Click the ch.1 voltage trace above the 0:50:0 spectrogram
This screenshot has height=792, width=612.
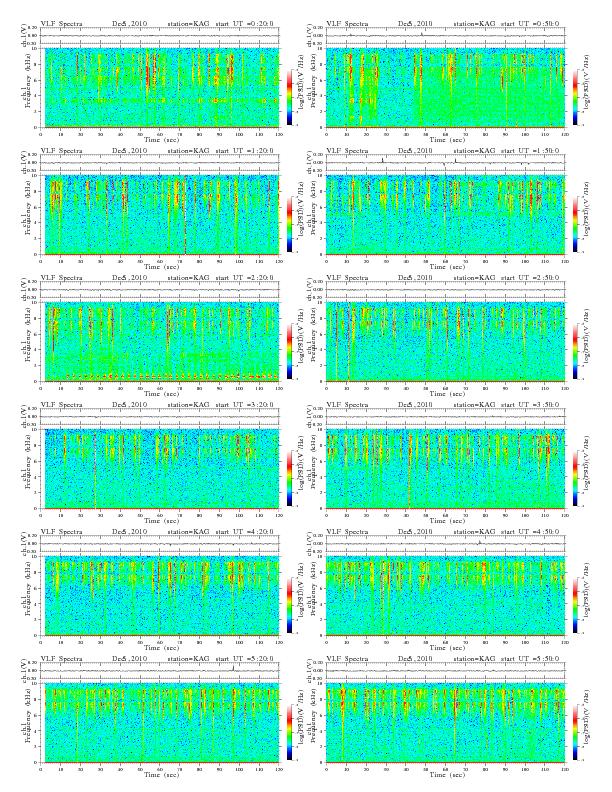click(x=445, y=35)
